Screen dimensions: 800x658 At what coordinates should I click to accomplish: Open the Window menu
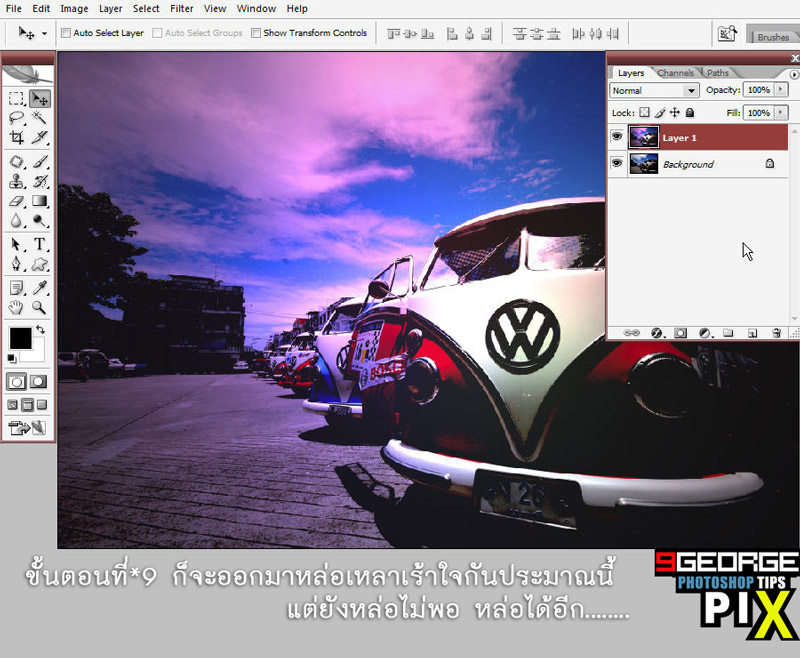pyautogui.click(x=256, y=9)
